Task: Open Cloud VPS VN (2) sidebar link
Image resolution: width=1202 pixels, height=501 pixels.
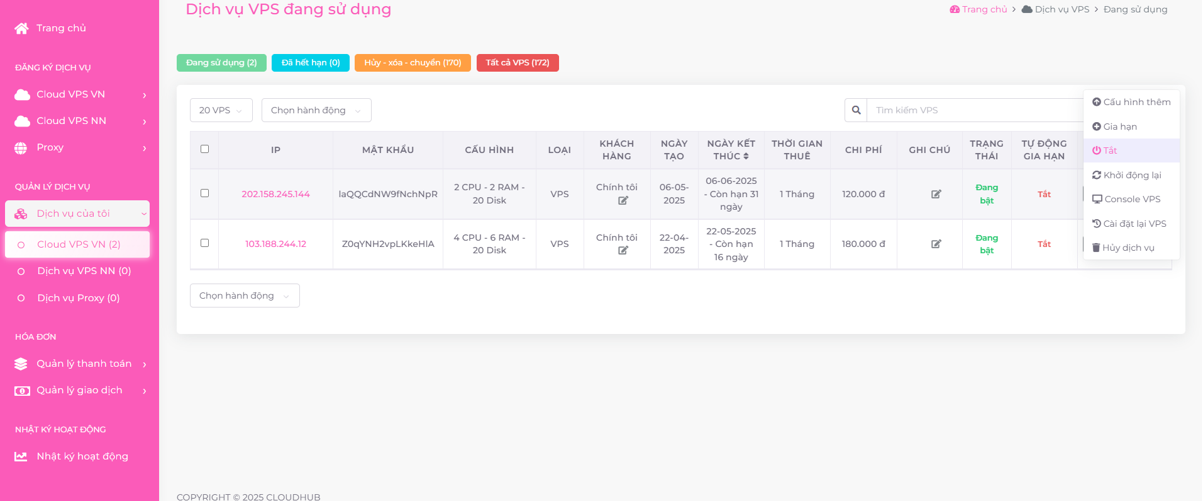Action: 79,245
